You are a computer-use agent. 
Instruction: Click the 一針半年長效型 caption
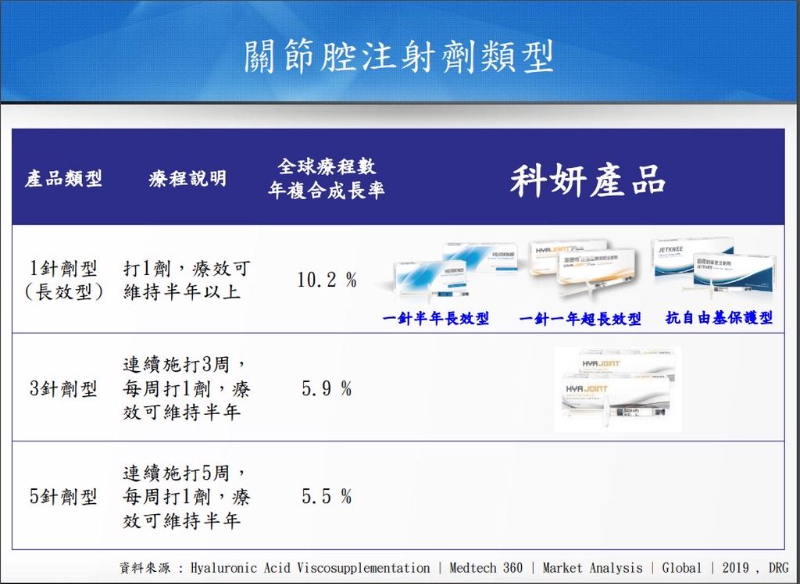(x=436, y=319)
